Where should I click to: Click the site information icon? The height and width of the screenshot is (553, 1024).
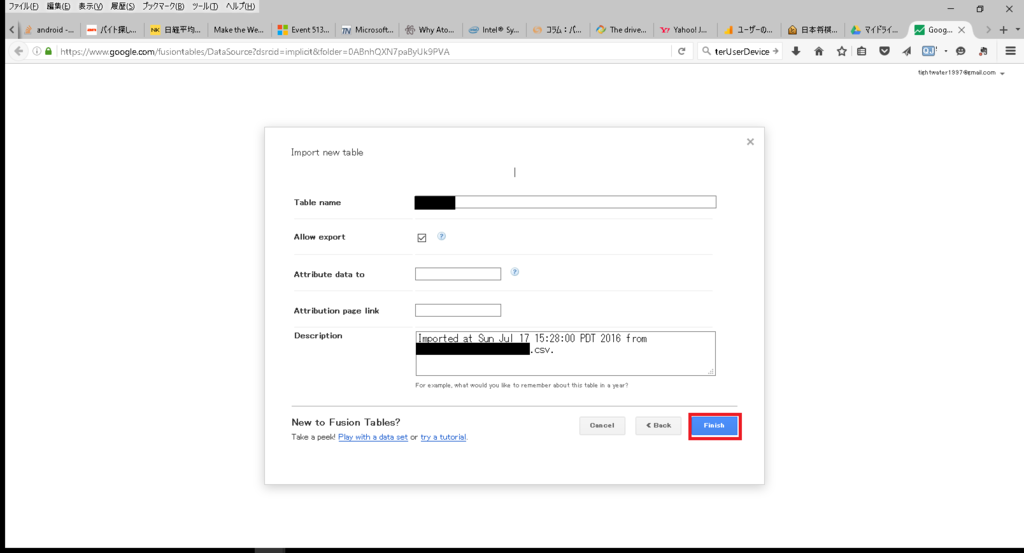37,52
